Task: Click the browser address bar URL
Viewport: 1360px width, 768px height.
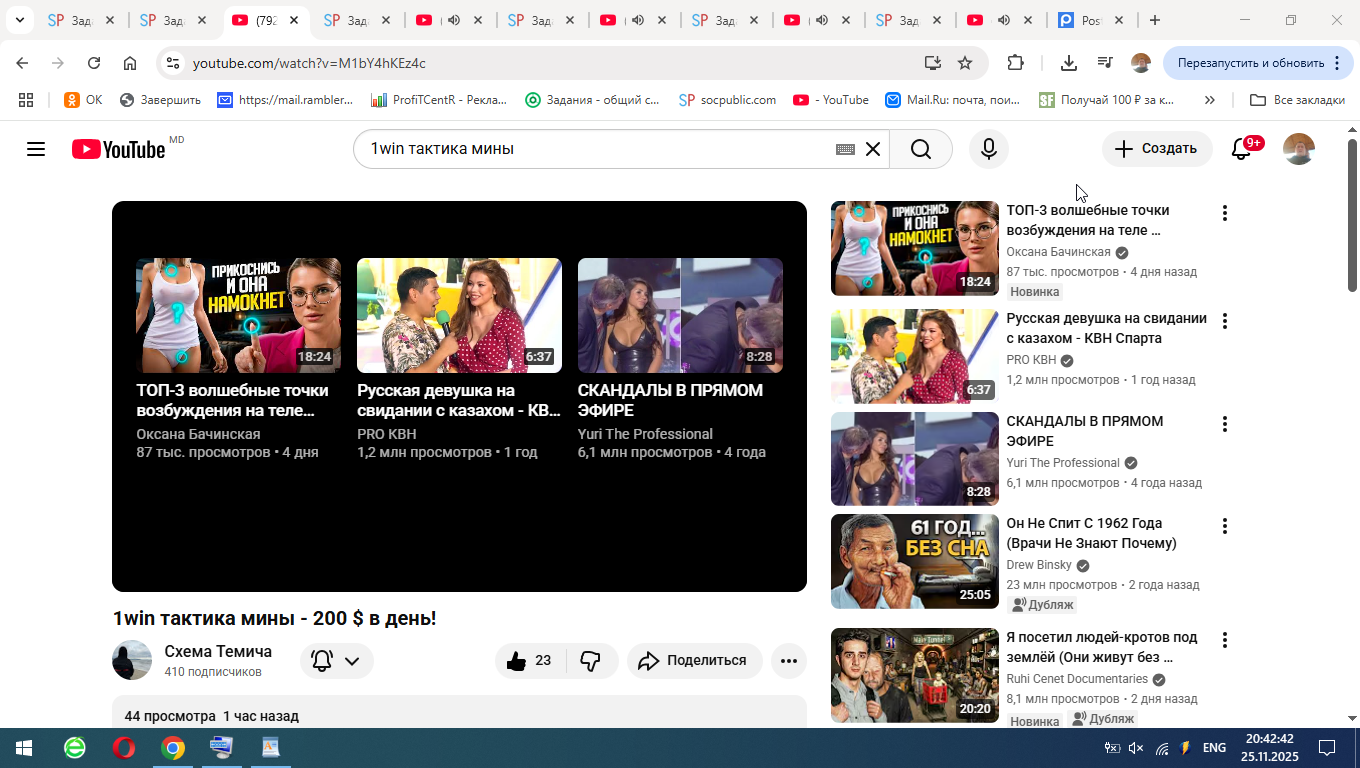Action: tap(309, 63)
